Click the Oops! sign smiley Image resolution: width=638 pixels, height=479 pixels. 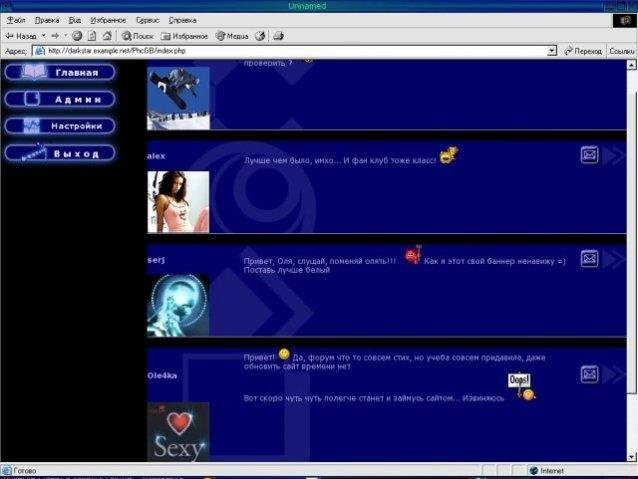[522, 387]
